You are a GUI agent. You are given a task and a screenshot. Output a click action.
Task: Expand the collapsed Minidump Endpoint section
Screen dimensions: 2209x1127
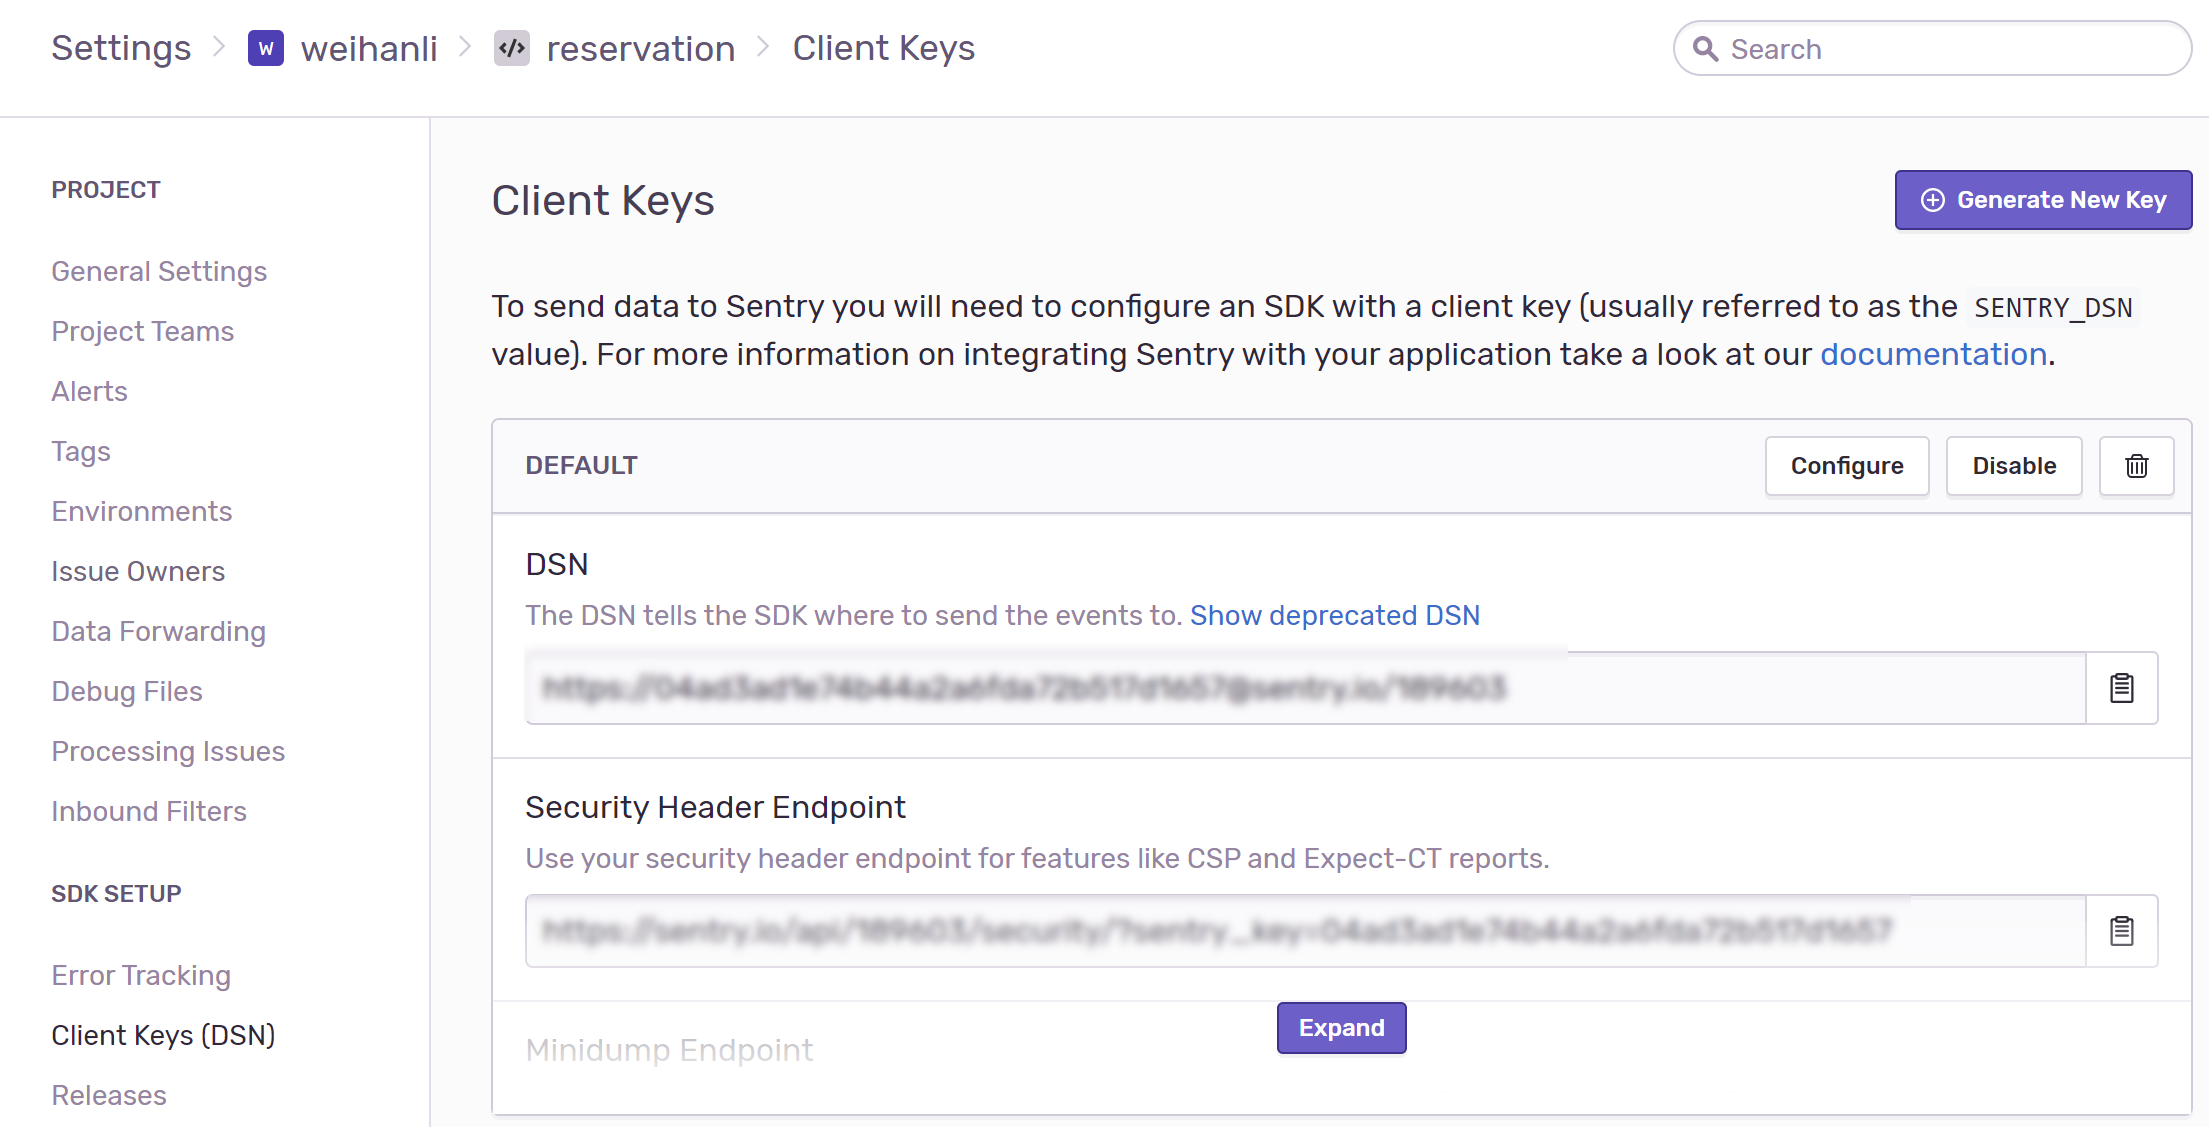pyautogui.click(x=1341, y=1028)
